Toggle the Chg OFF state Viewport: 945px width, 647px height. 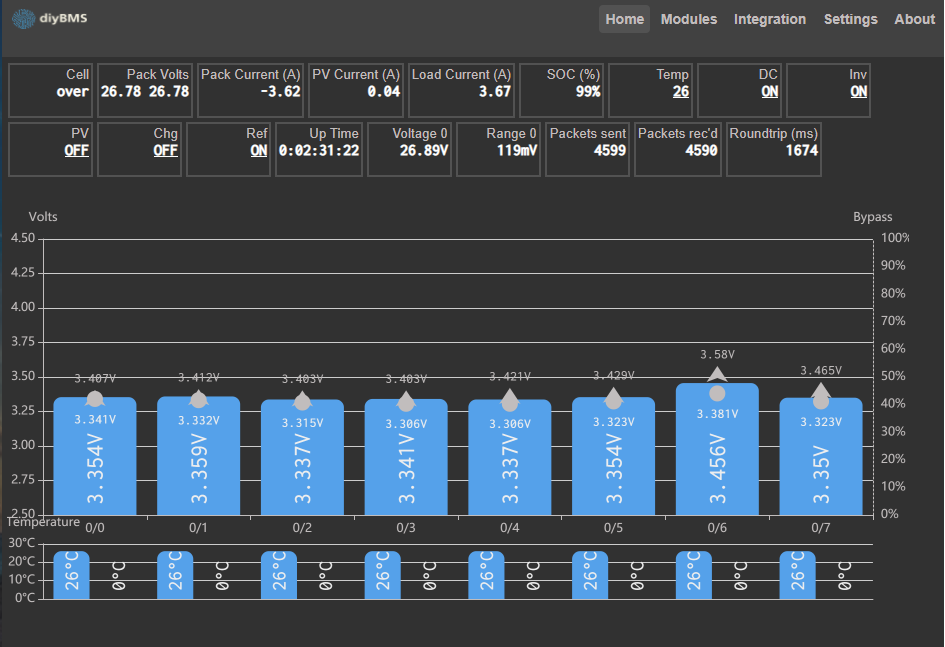[x=166, y=151]
